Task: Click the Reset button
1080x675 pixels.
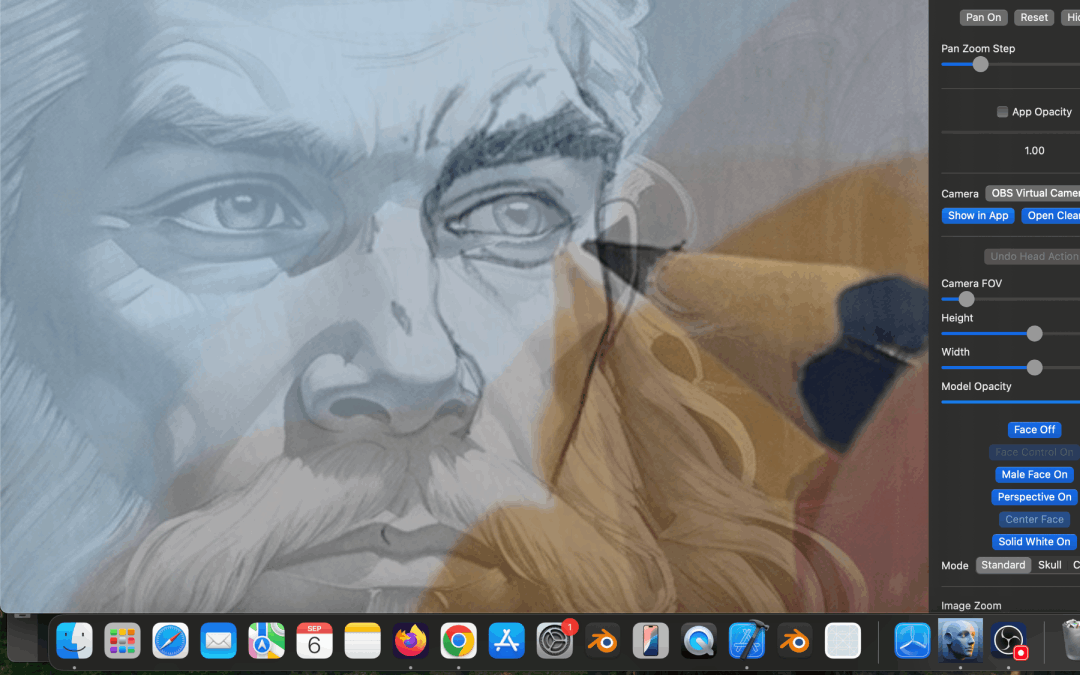Action: click(1034, 17)
